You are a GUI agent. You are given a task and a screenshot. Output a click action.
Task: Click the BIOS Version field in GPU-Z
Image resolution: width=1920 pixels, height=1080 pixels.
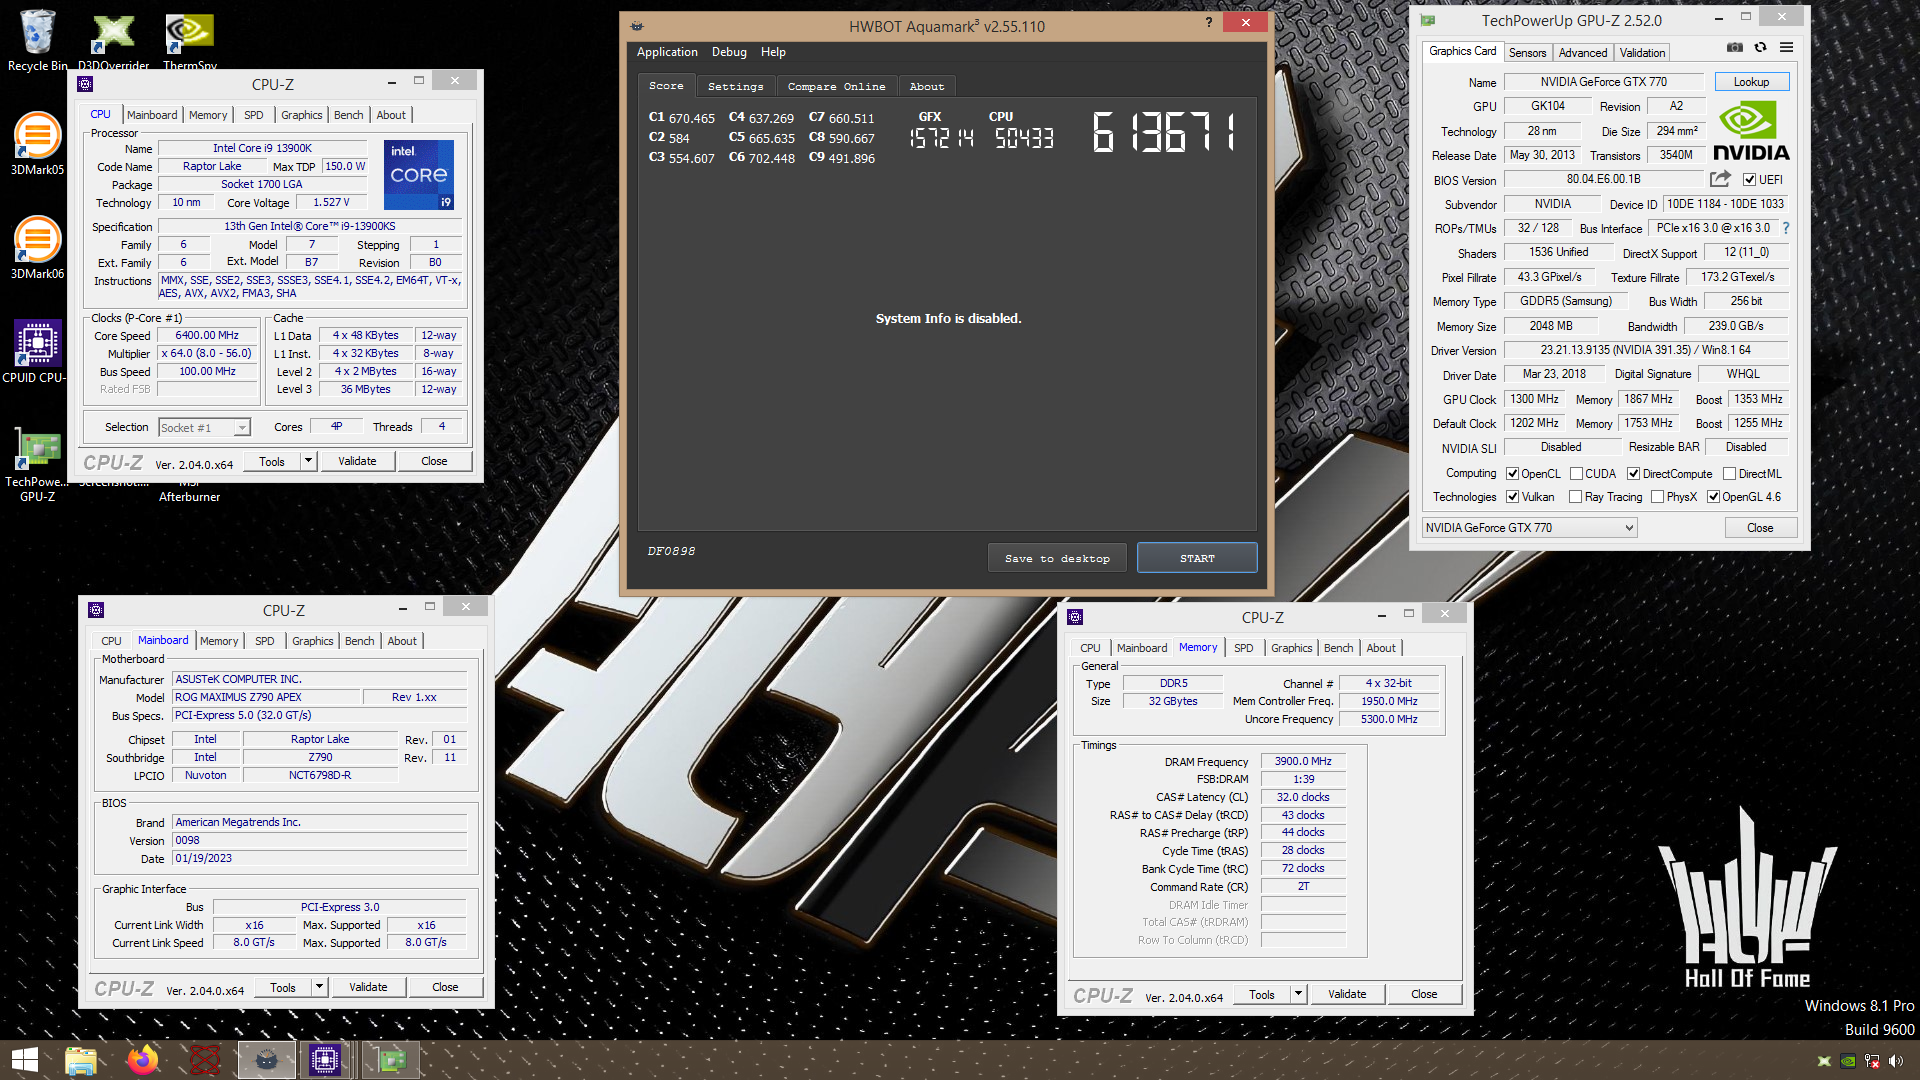(1602, 180)
